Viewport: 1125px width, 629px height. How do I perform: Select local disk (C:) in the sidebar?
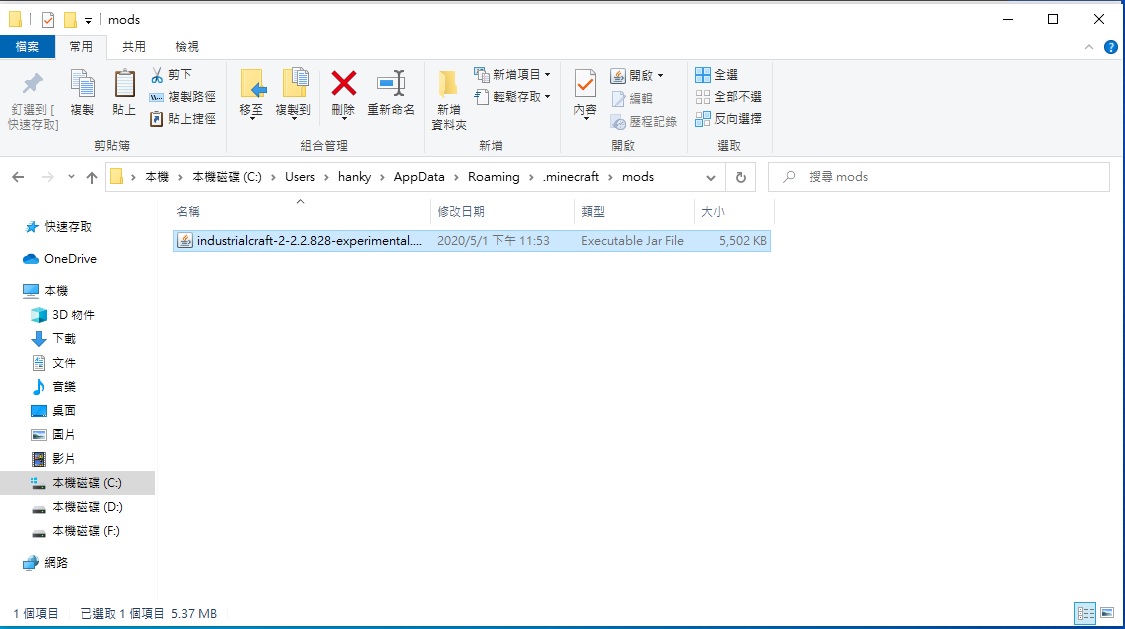pos(77,483)
